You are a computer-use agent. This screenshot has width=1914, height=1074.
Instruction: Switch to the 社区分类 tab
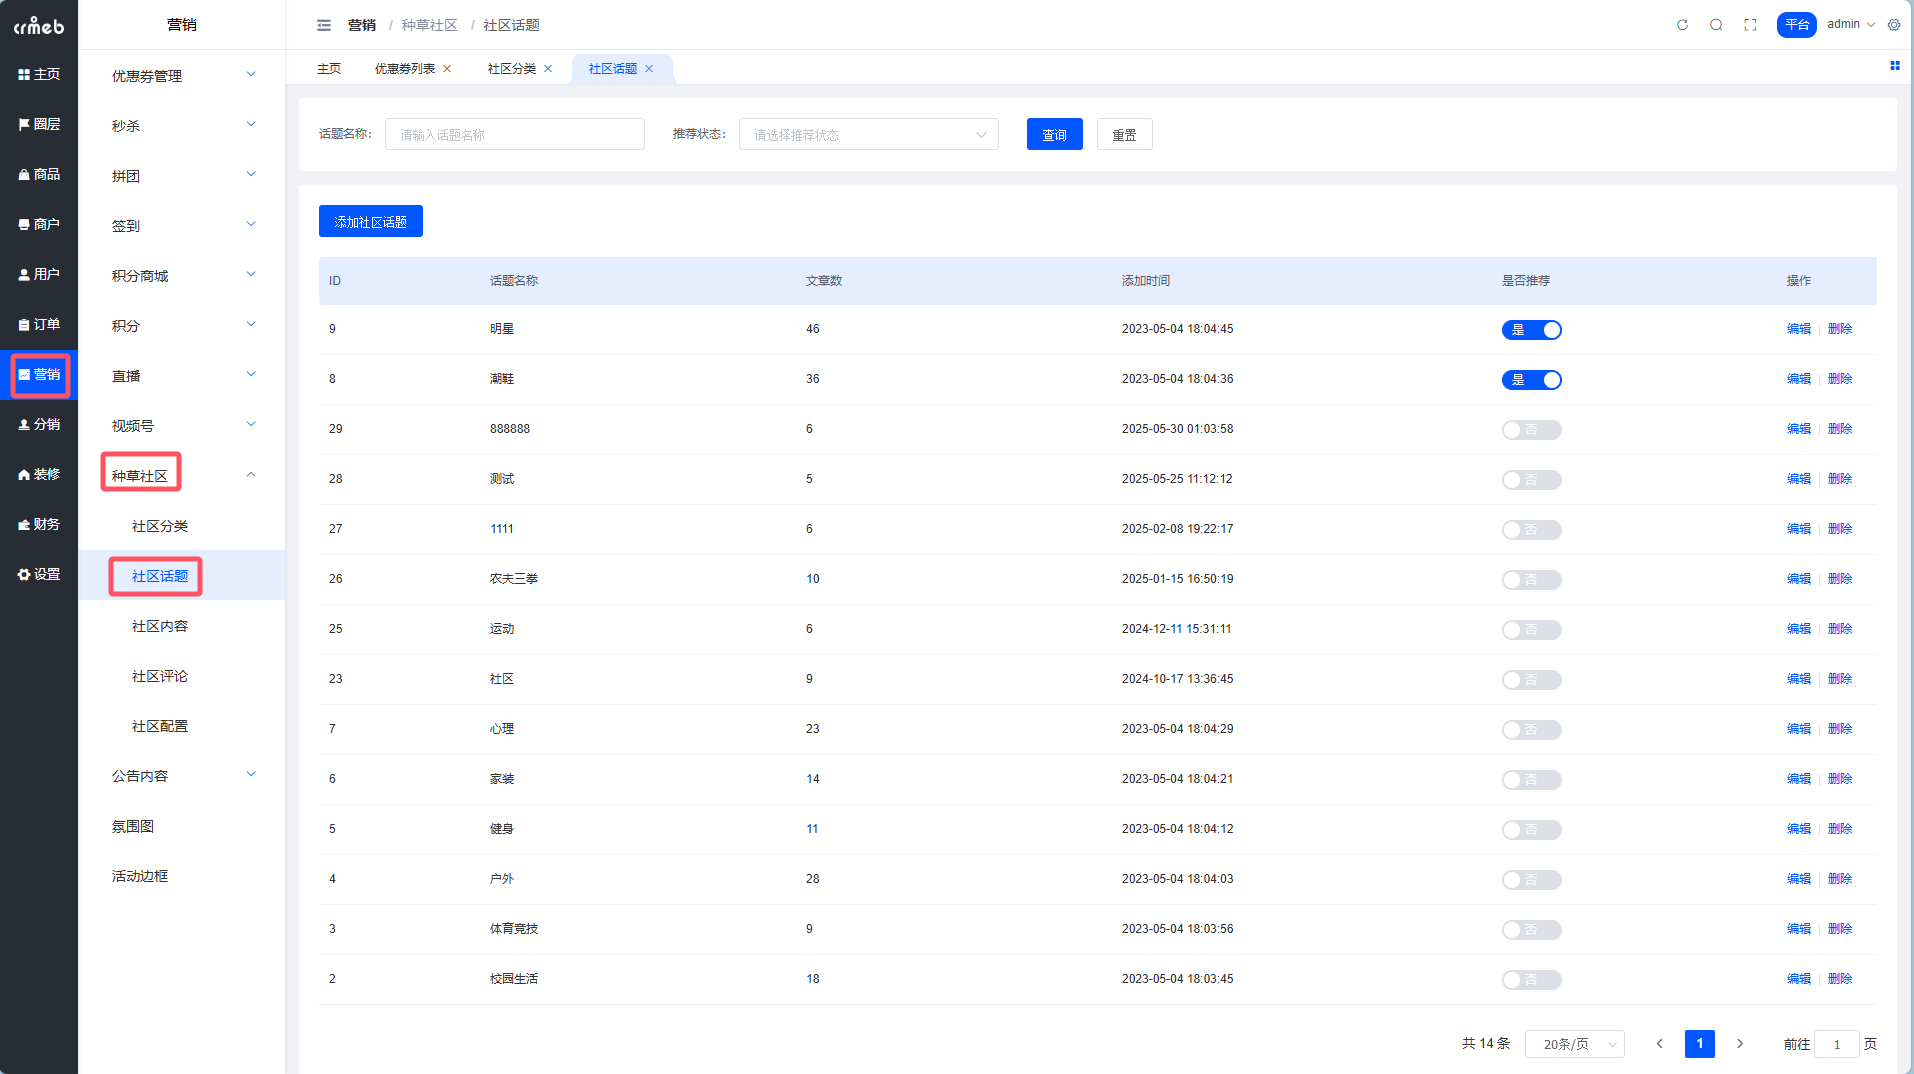(511, 69)
